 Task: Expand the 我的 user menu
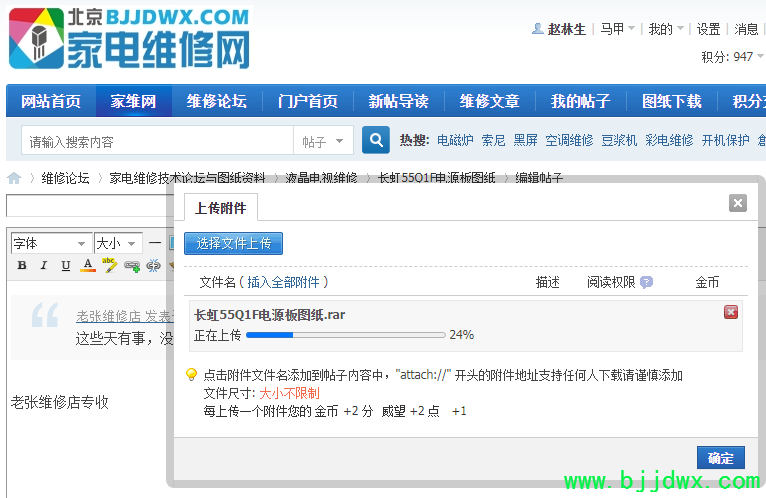pos(665,29)
